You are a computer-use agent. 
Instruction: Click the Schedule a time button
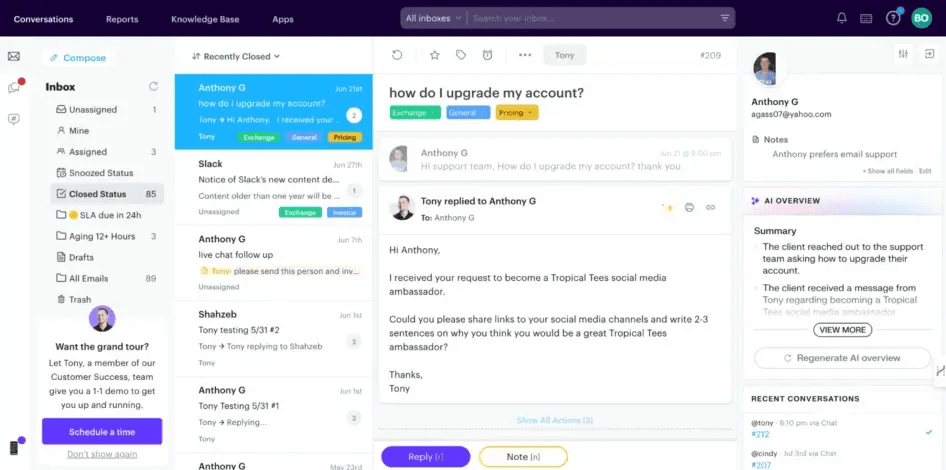click(x=102, y=431)
